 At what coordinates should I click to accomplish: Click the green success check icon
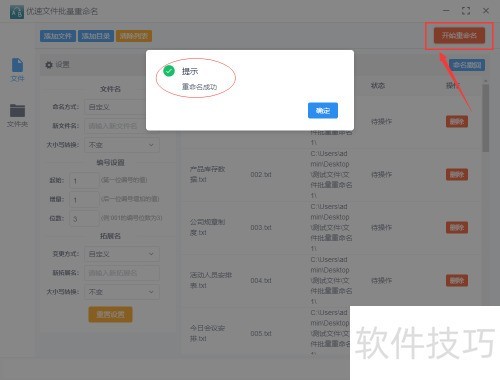169,71
